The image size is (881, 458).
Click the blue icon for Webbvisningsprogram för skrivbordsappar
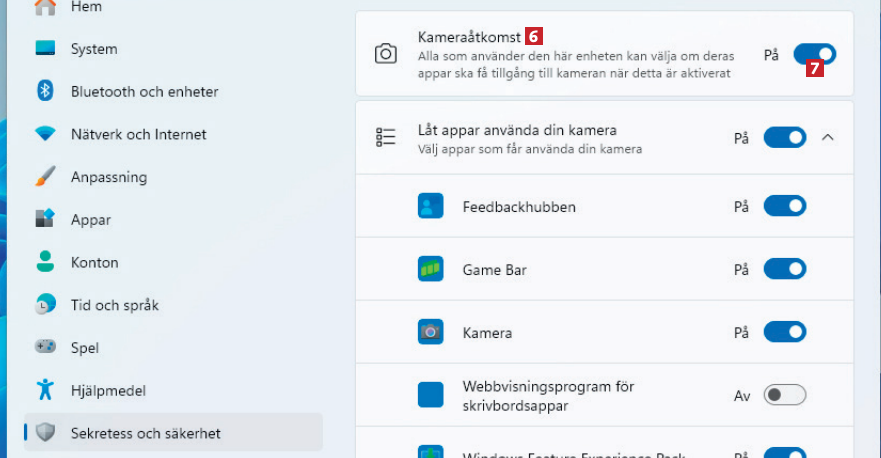[430, 394]
